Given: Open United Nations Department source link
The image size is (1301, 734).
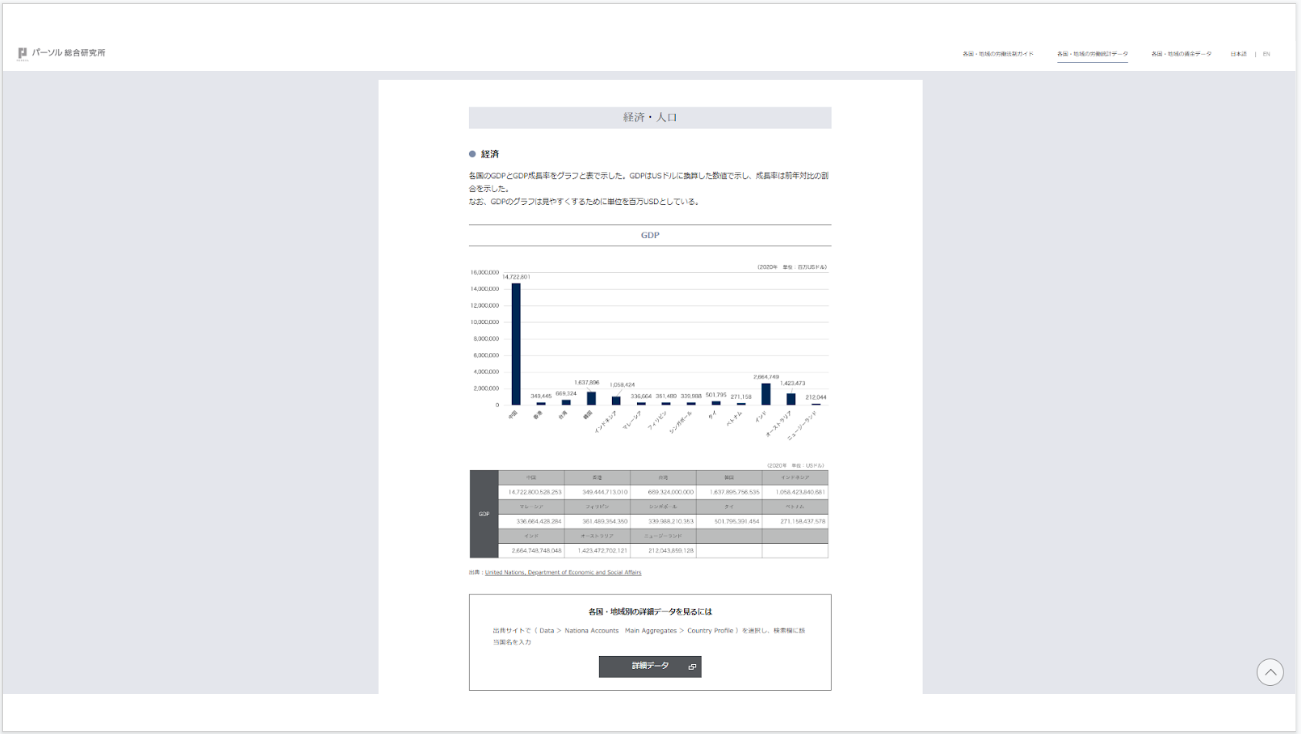Looking at the screenshot, I should (563, 573).
